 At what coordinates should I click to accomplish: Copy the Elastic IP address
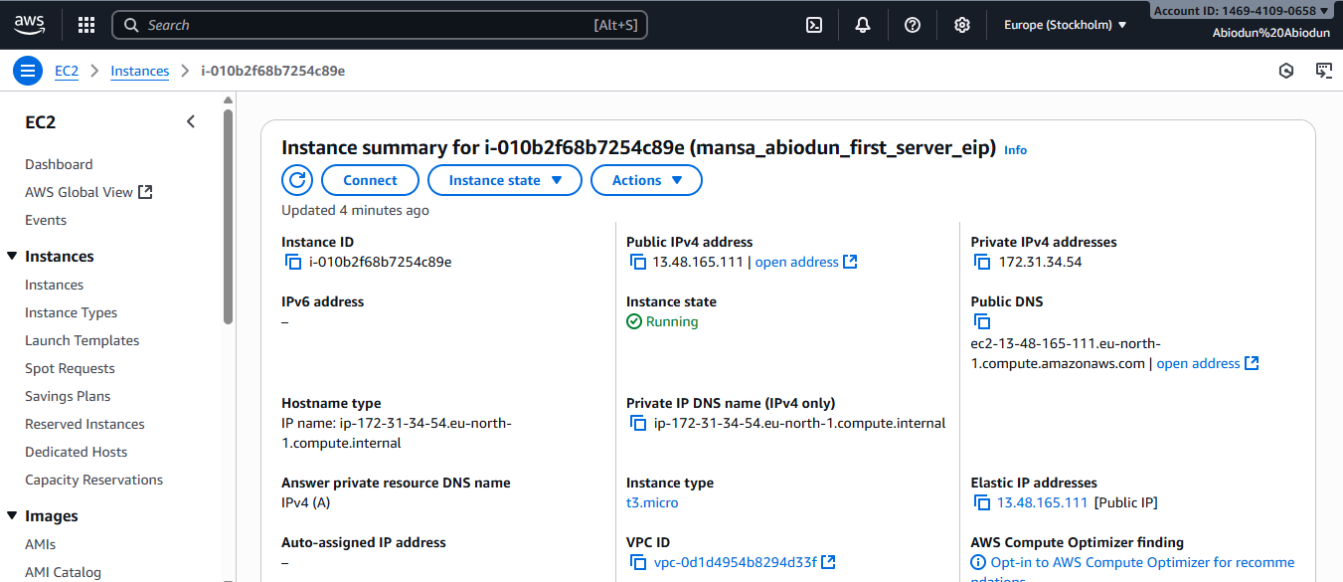pyautogui.click(x=982, y=503)
